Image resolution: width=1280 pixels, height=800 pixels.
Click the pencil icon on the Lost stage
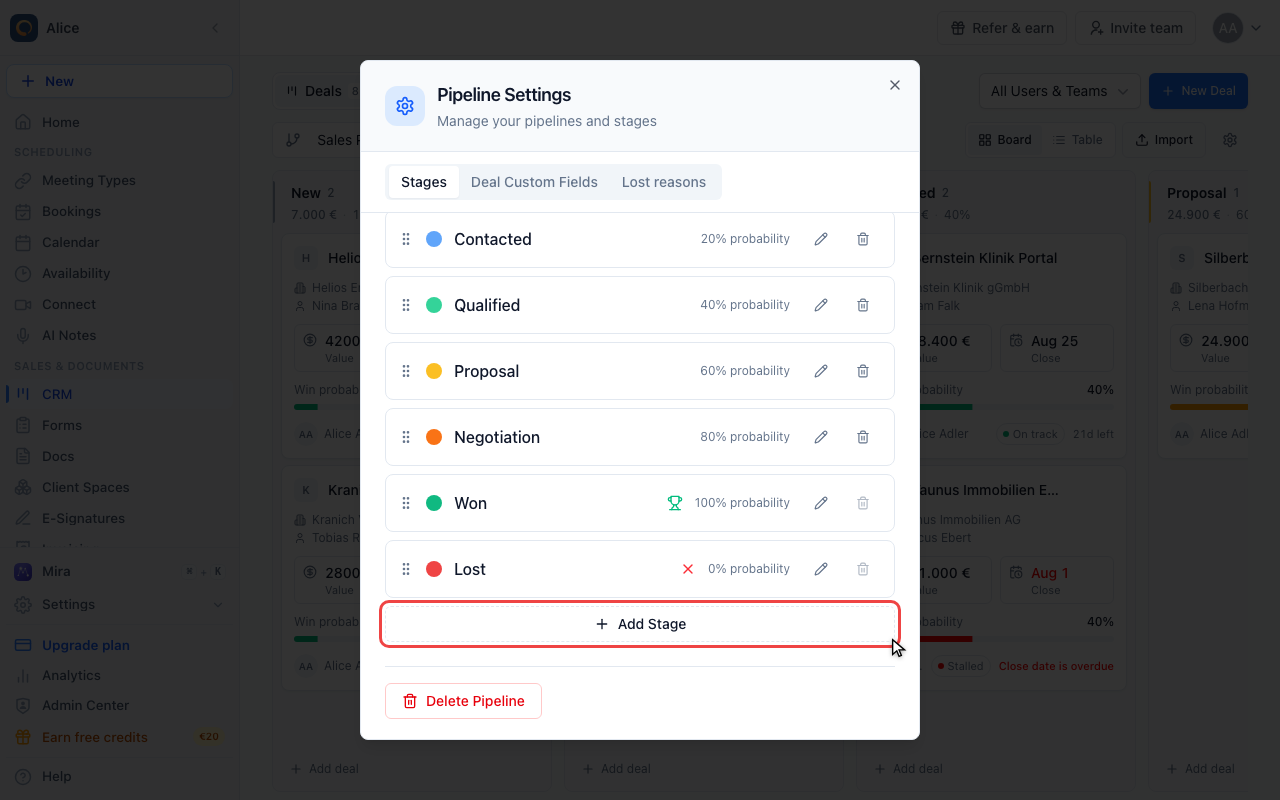821,569
